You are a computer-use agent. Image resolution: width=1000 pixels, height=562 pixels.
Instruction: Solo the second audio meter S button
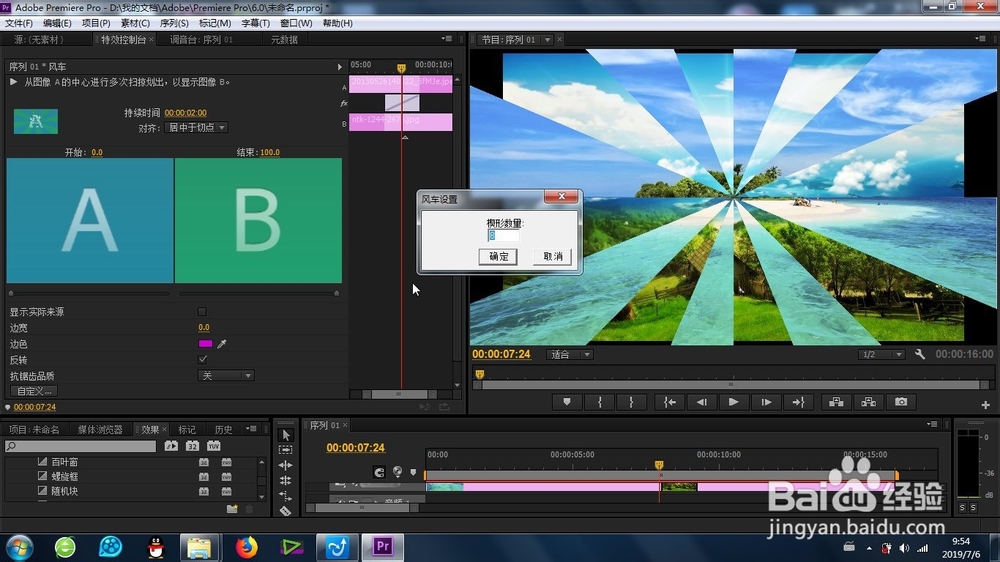coord(973,508)
